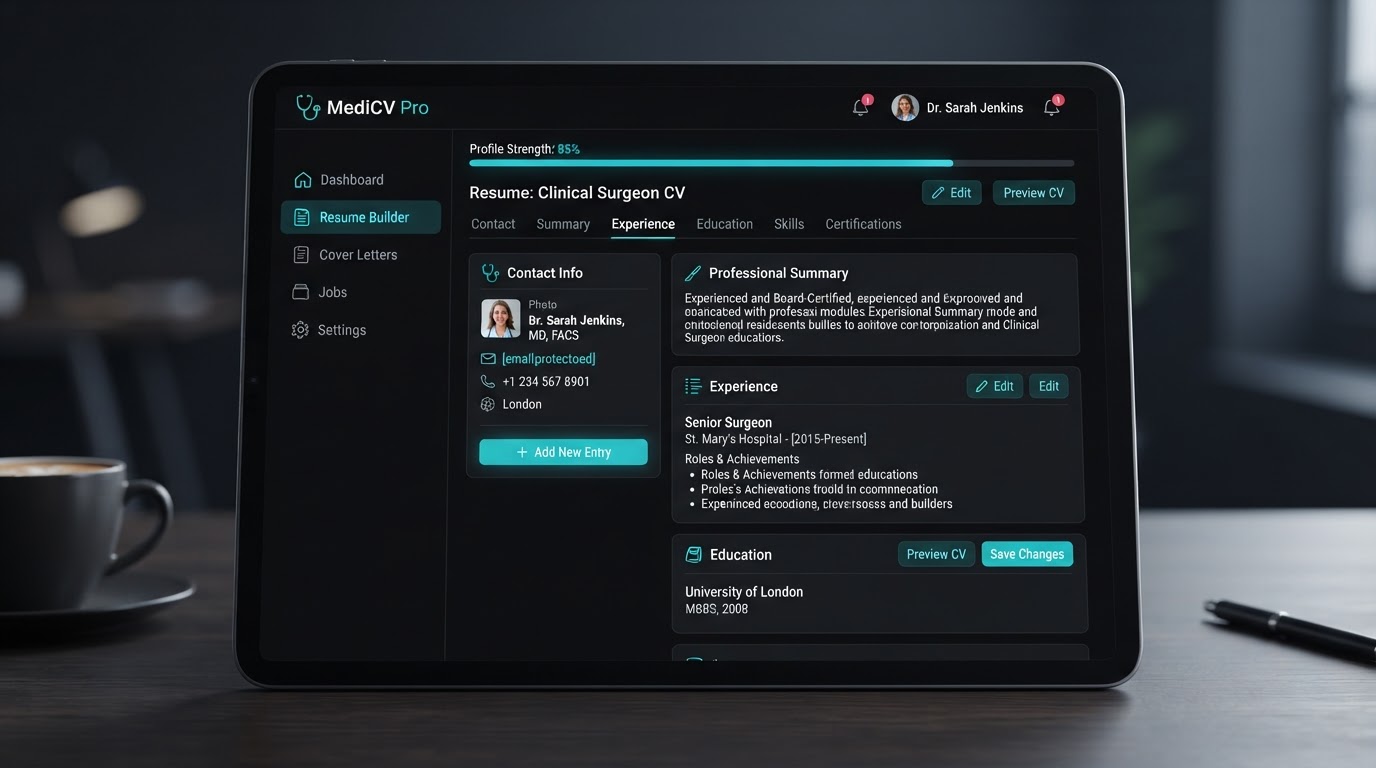1376x768 pixels.
Task: Click Preview CV in the resume title row
Action: [x=1034, y=193]
